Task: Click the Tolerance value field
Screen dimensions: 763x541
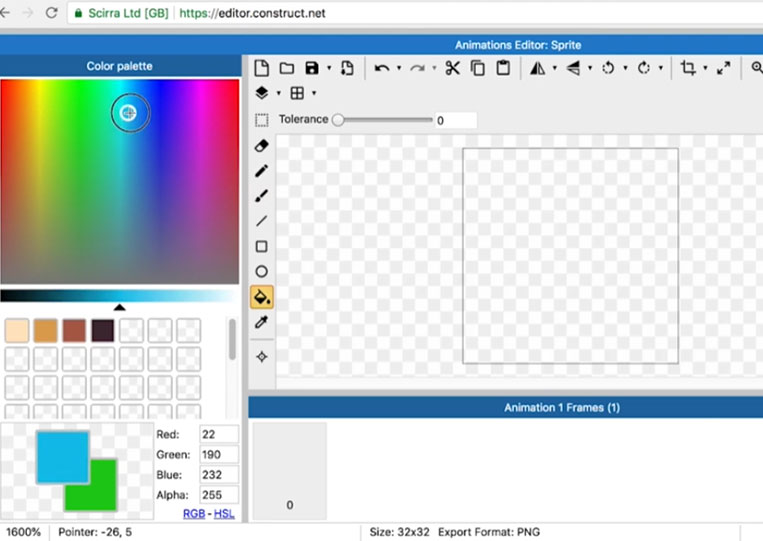Action: [x=455, y=120]
